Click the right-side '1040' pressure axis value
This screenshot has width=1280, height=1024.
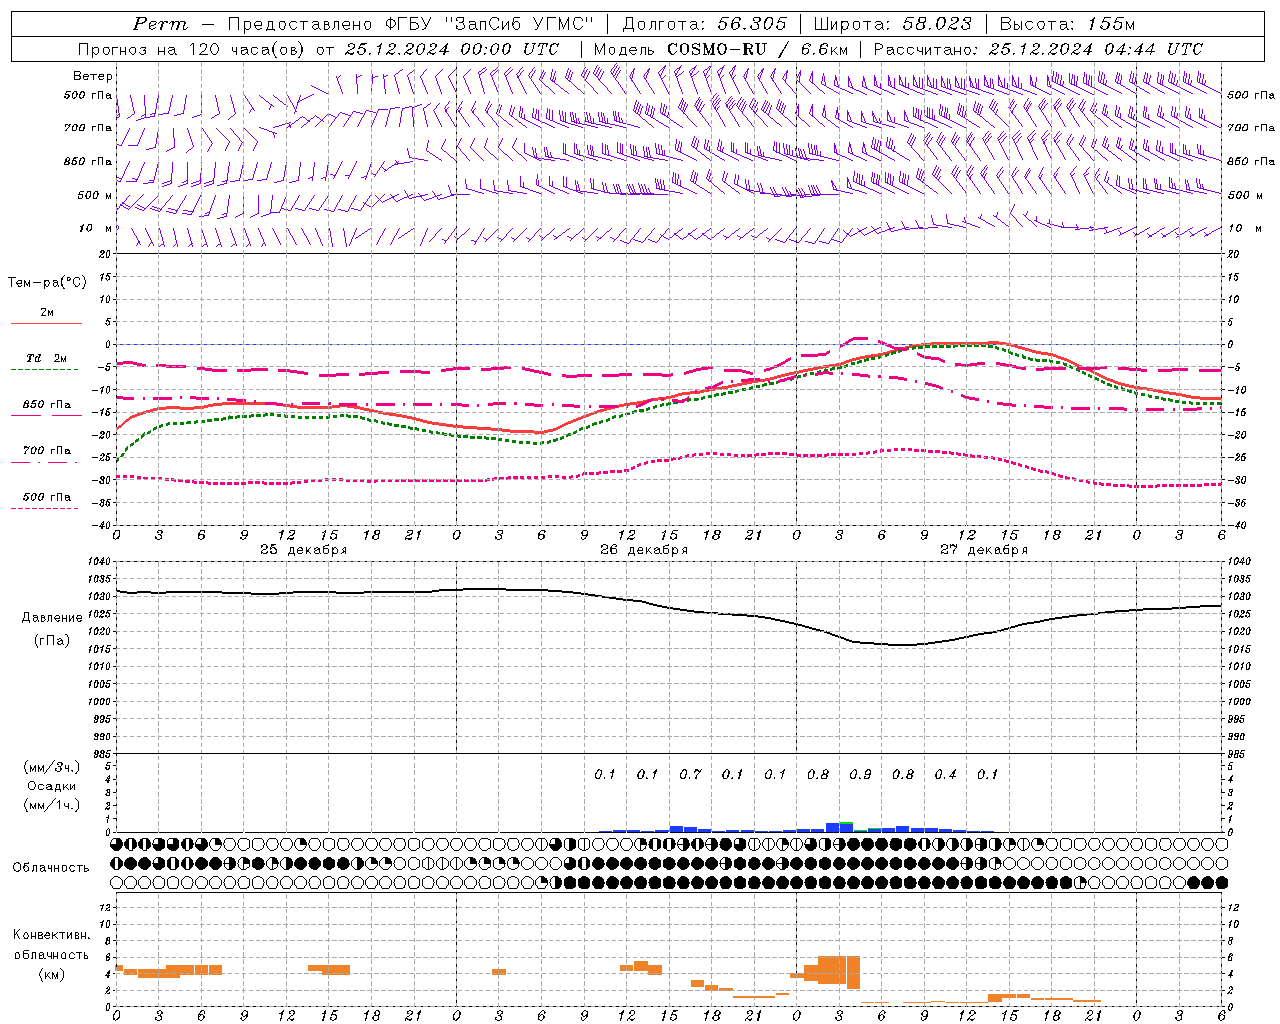click(x=1238, y=562)
